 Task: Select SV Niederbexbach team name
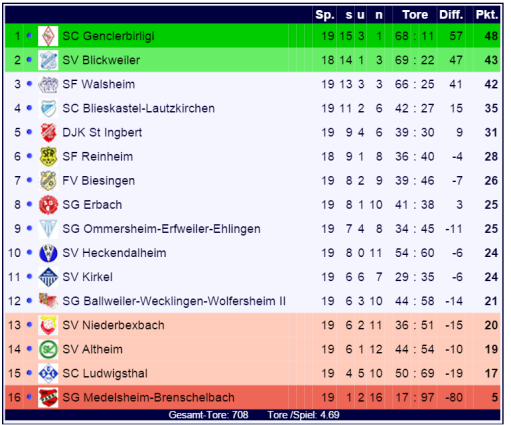tap(113, 325)
